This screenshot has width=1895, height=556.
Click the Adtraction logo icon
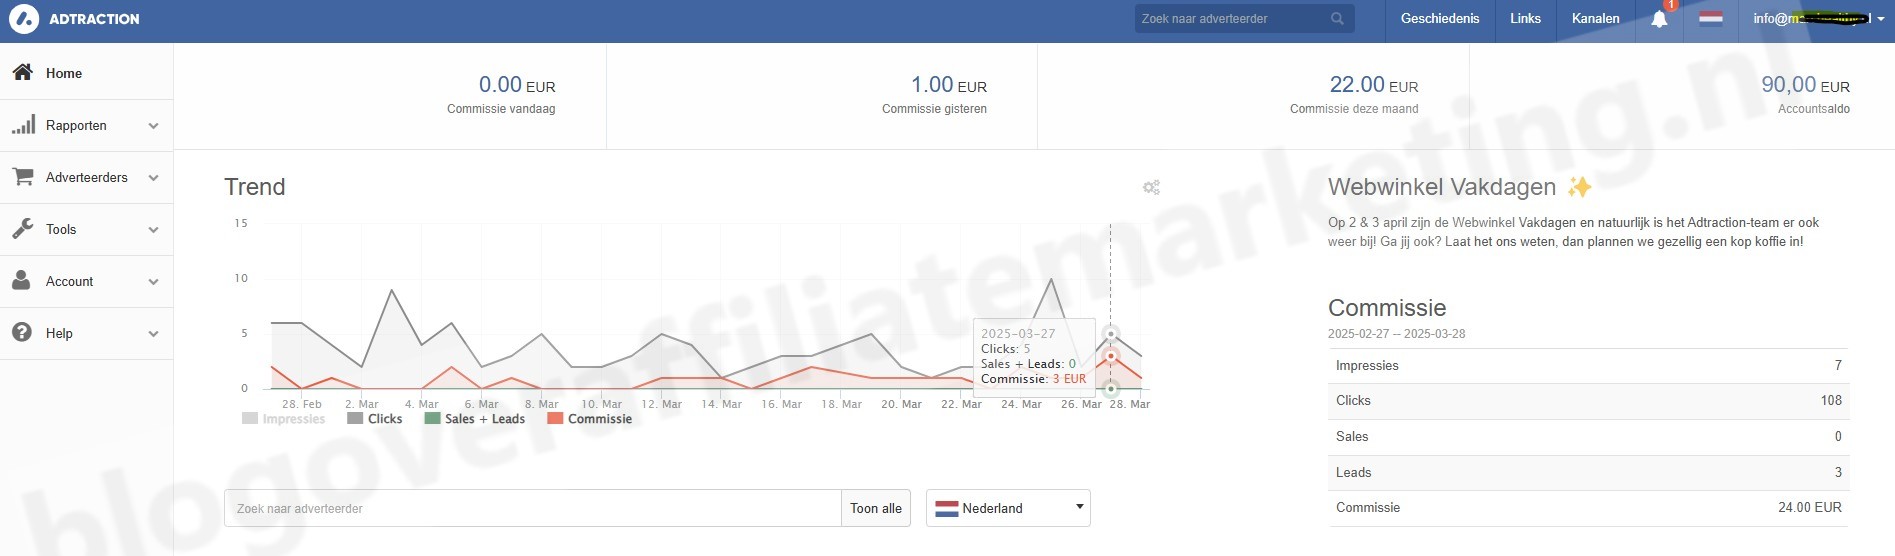[24, 19]
